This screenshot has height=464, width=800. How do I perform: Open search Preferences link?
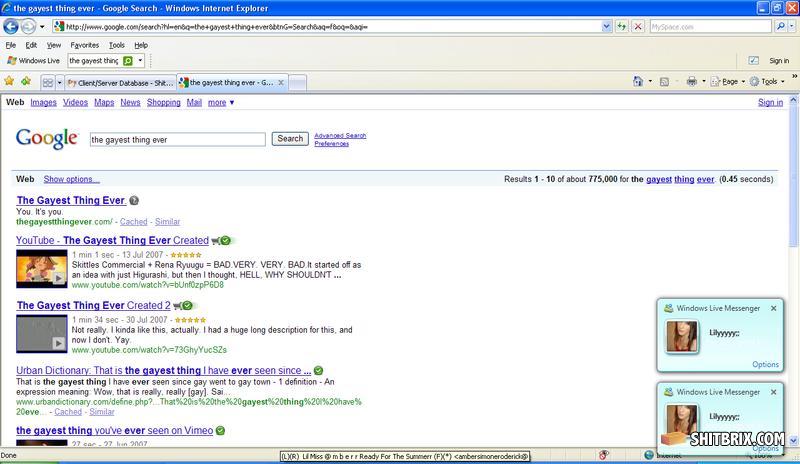[x=332, y=143]
